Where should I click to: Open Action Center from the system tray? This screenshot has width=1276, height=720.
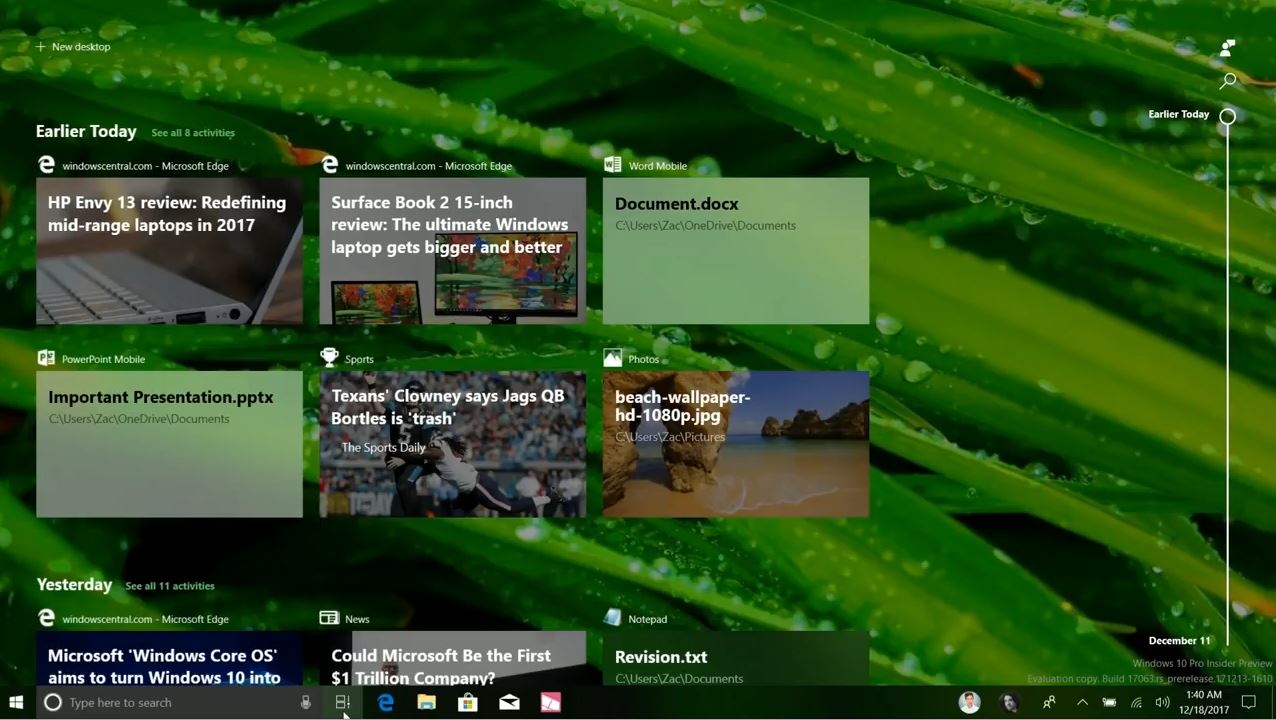1248,702
